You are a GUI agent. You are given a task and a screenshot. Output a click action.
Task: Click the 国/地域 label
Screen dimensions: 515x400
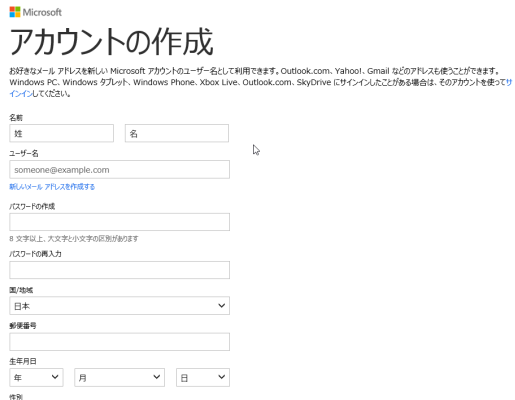click(21, 290)
